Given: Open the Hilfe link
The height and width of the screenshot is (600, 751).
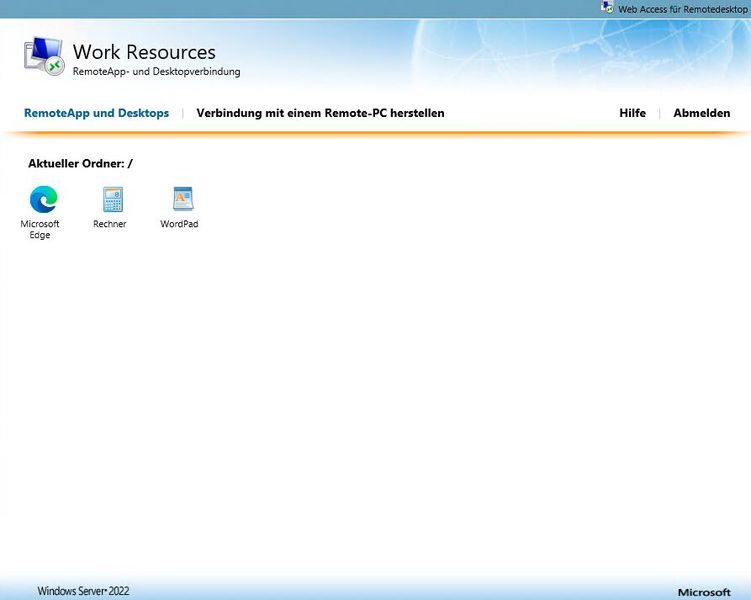Looking at the screenshot, I should tap(632, 113).
